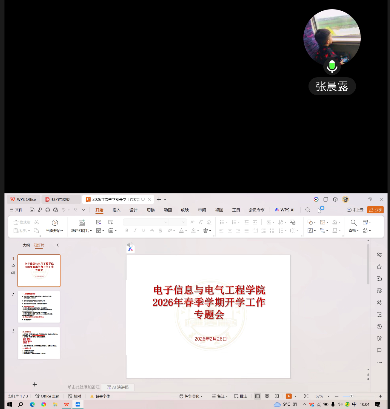
Task: Click the orange 分享 share button
Action: [375, 210]
